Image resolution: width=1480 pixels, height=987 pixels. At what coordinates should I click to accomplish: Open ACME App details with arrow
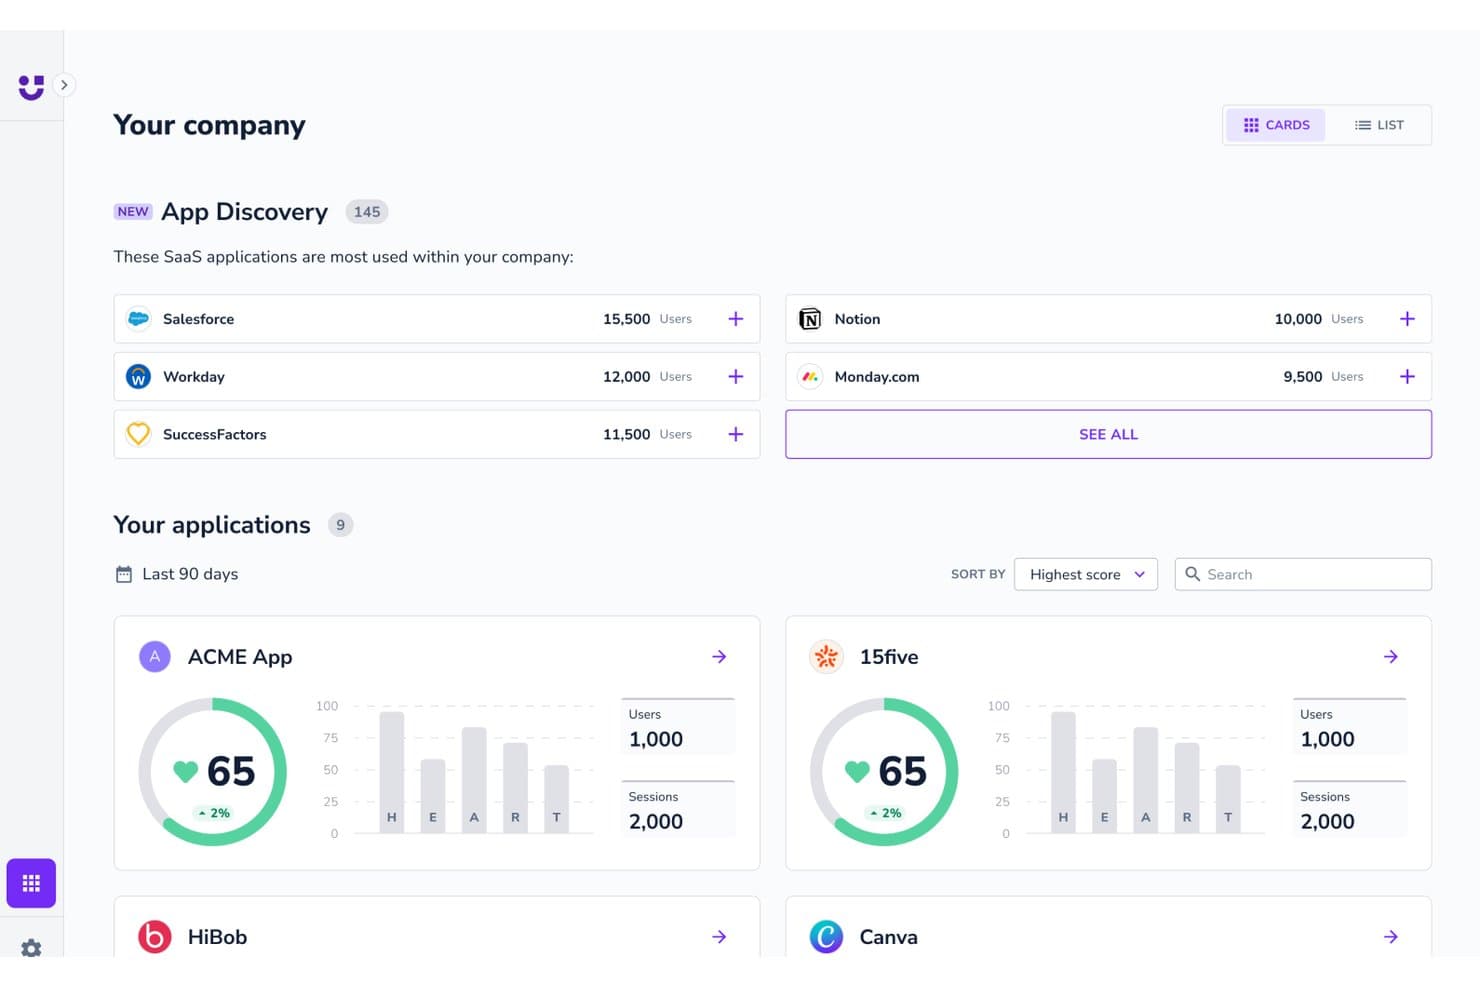point(719,657)
